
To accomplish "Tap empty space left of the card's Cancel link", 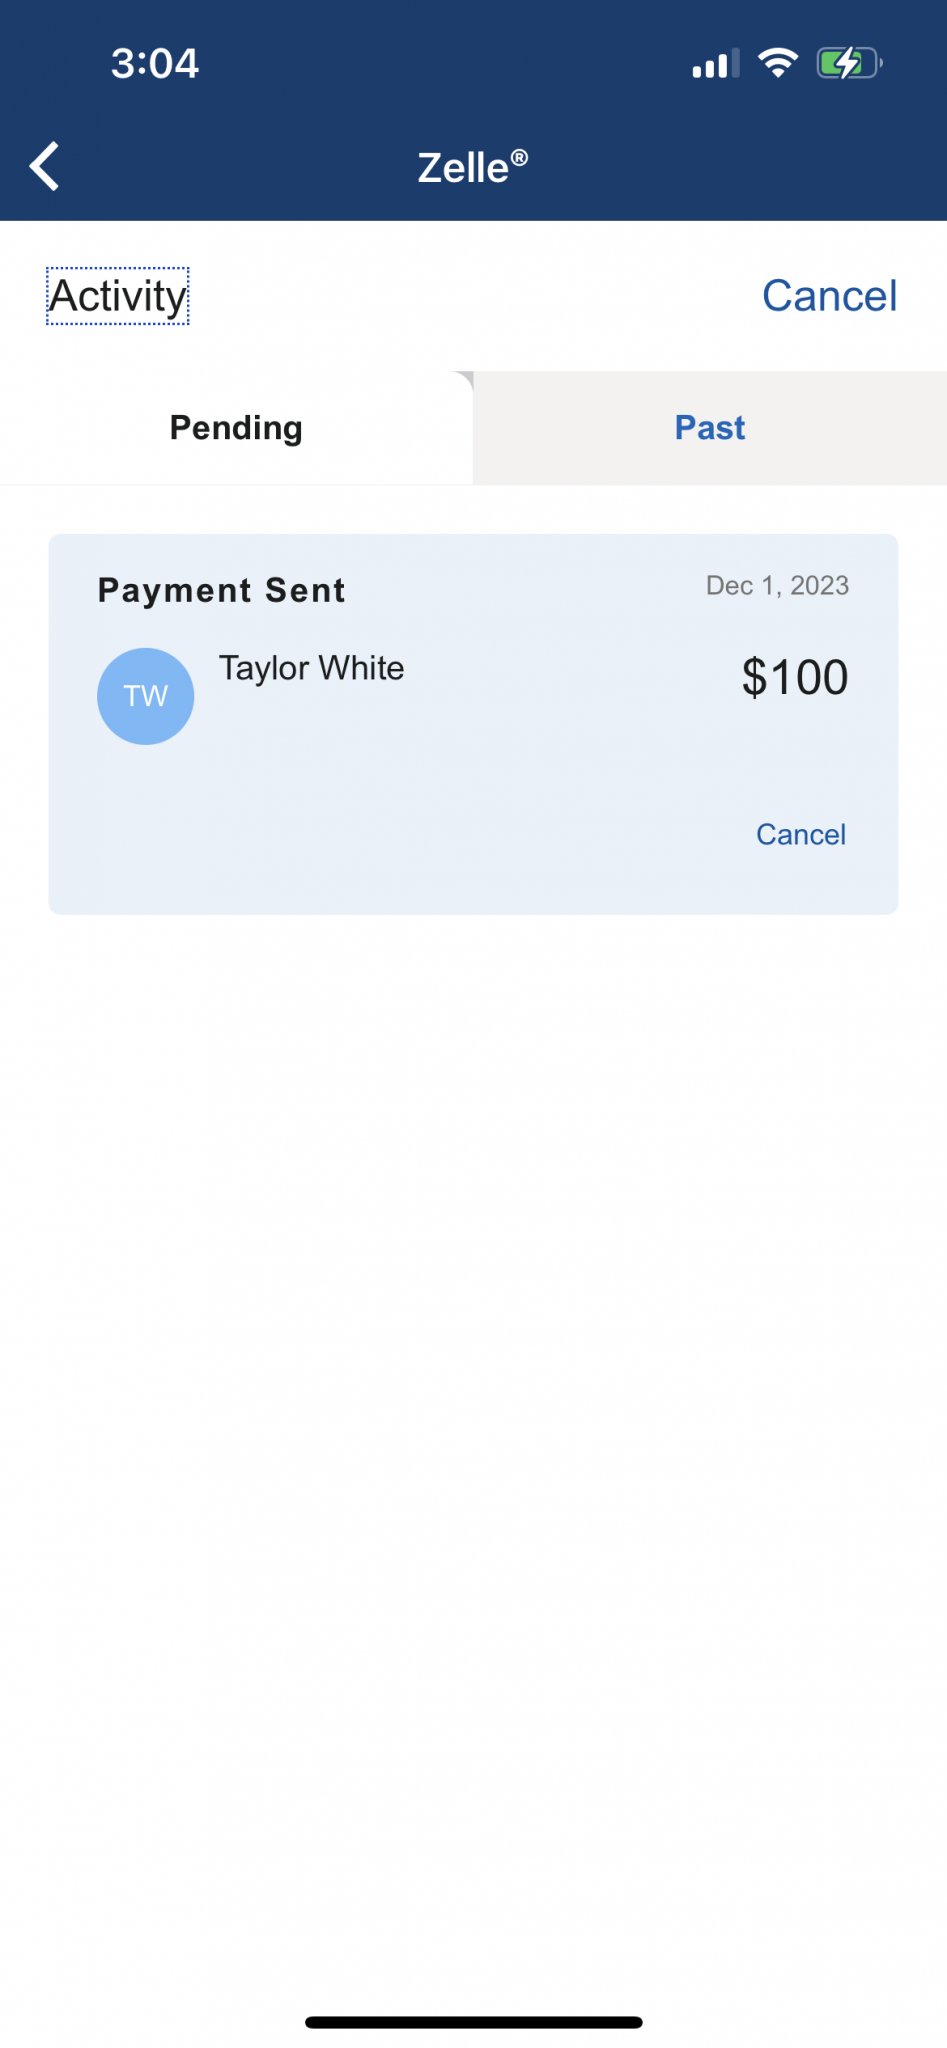I will pos(400,834).
